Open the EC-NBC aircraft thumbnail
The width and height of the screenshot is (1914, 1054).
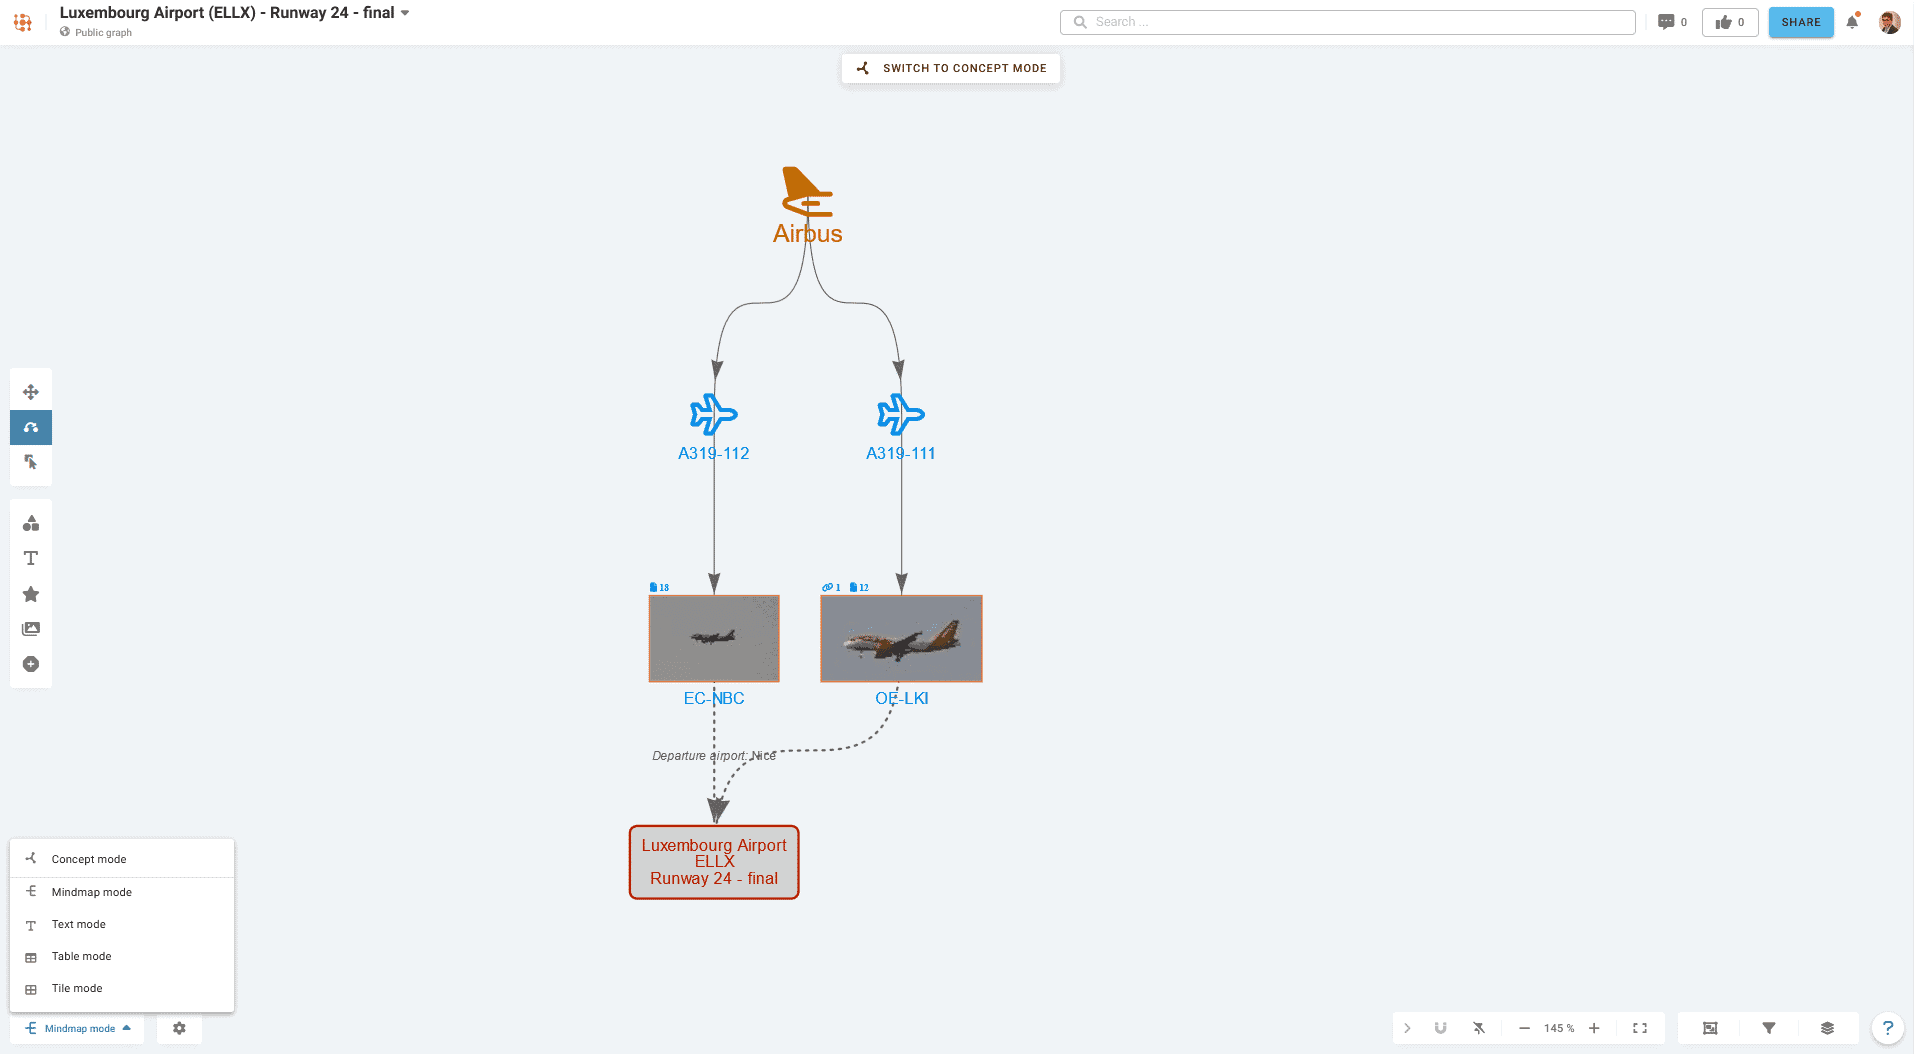pyautogui.click(x=714, y=639)
